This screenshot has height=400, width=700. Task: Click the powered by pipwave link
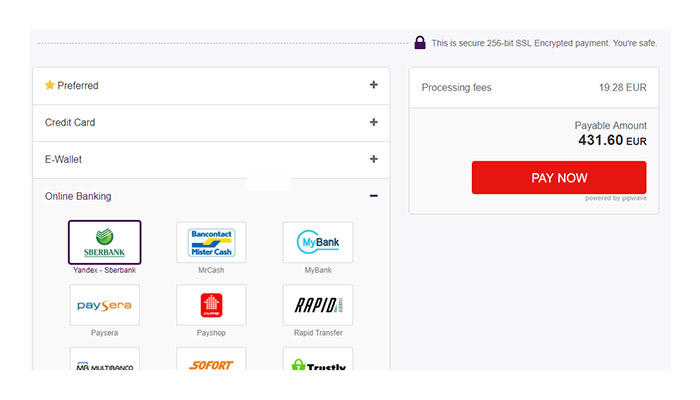pyautogui.click(x=615, y=198)
